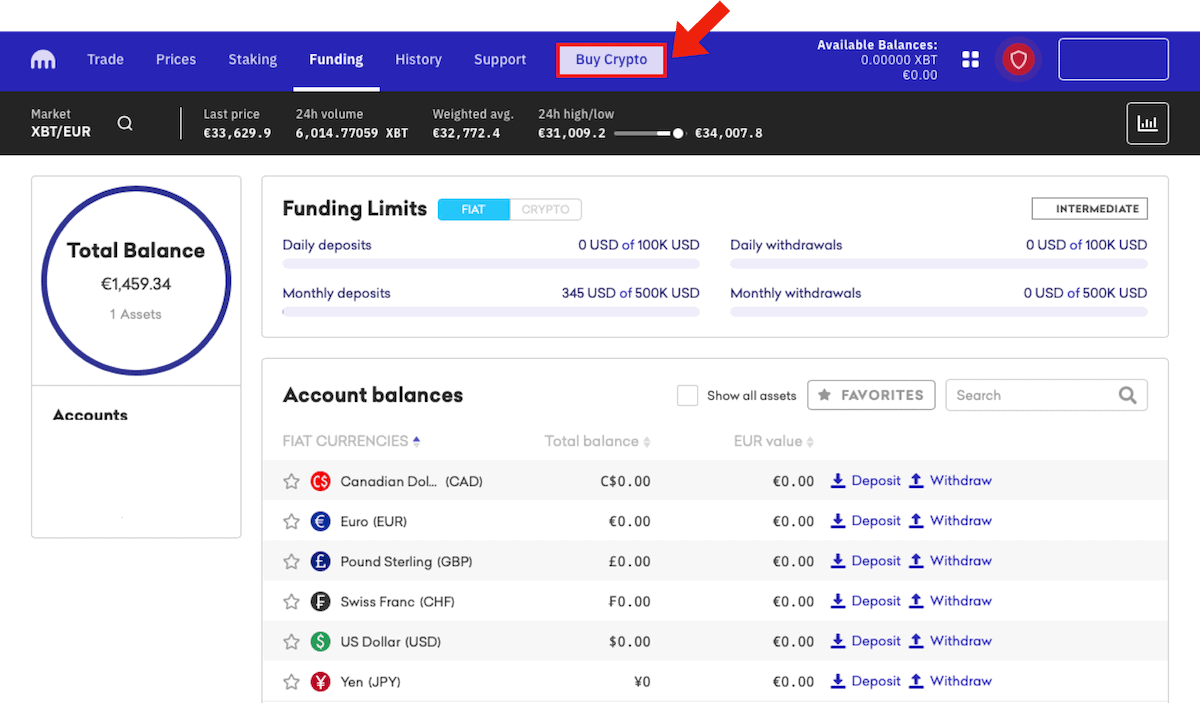
Task: Open the chart icon button
Action: [x=1147, y=124]
